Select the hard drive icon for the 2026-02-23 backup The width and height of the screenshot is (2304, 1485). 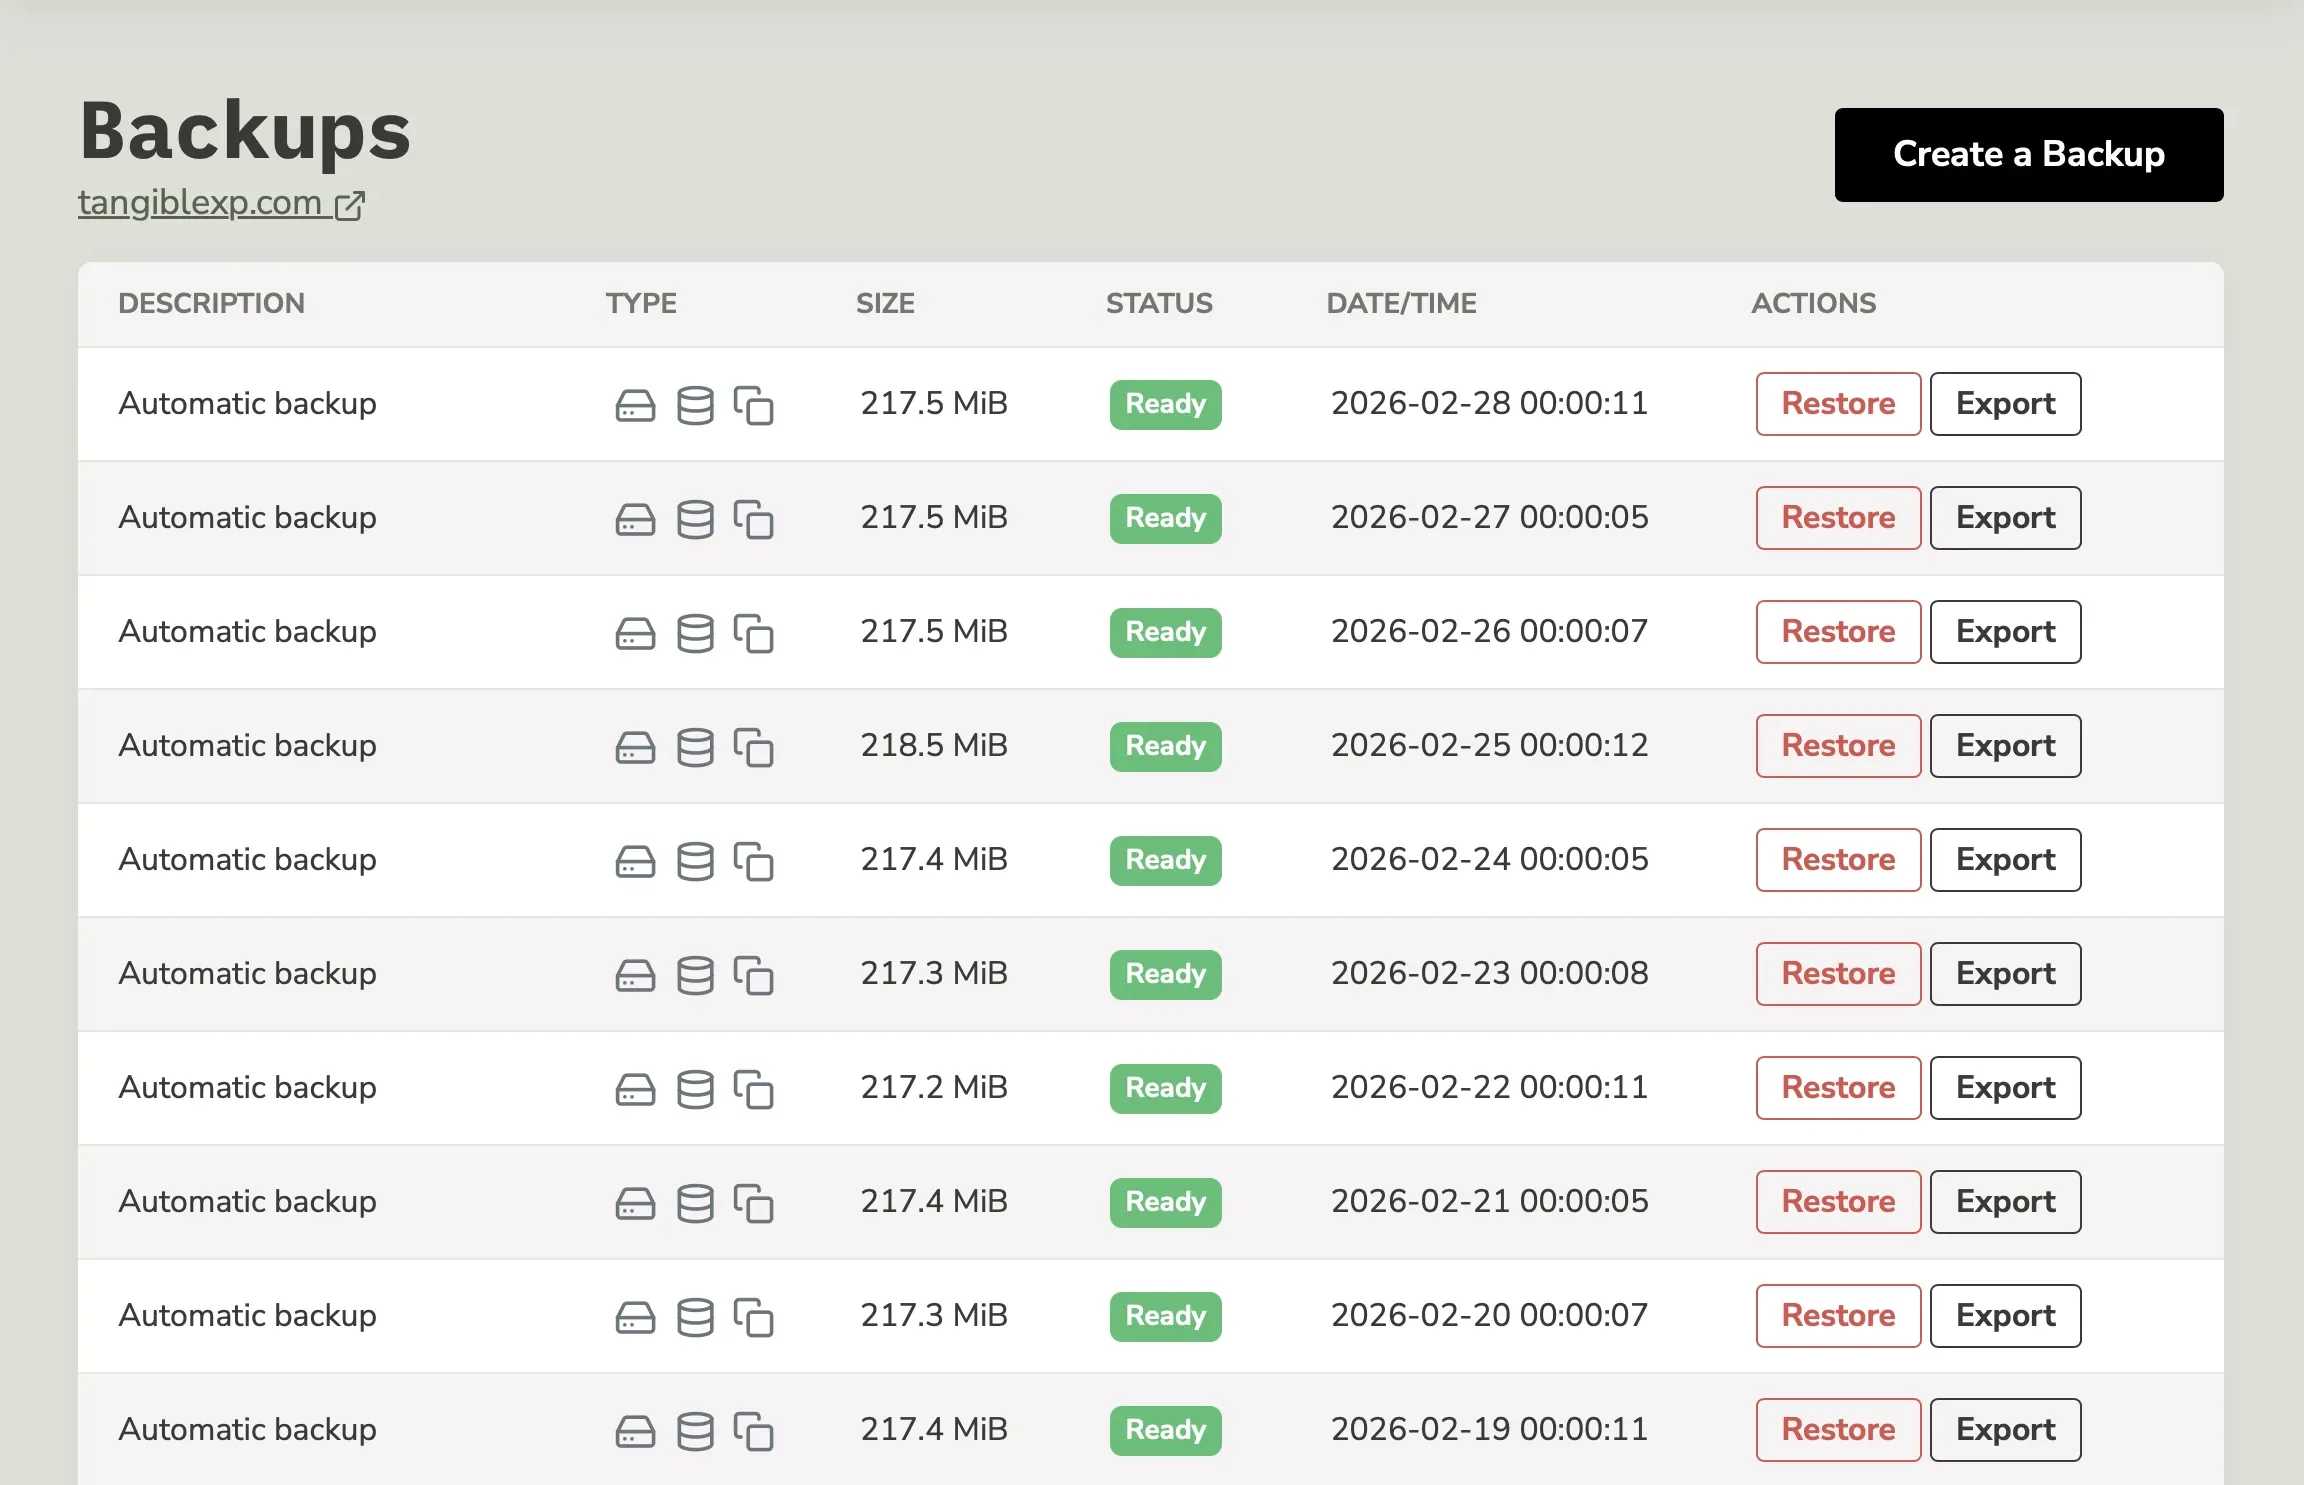(634, 974)
